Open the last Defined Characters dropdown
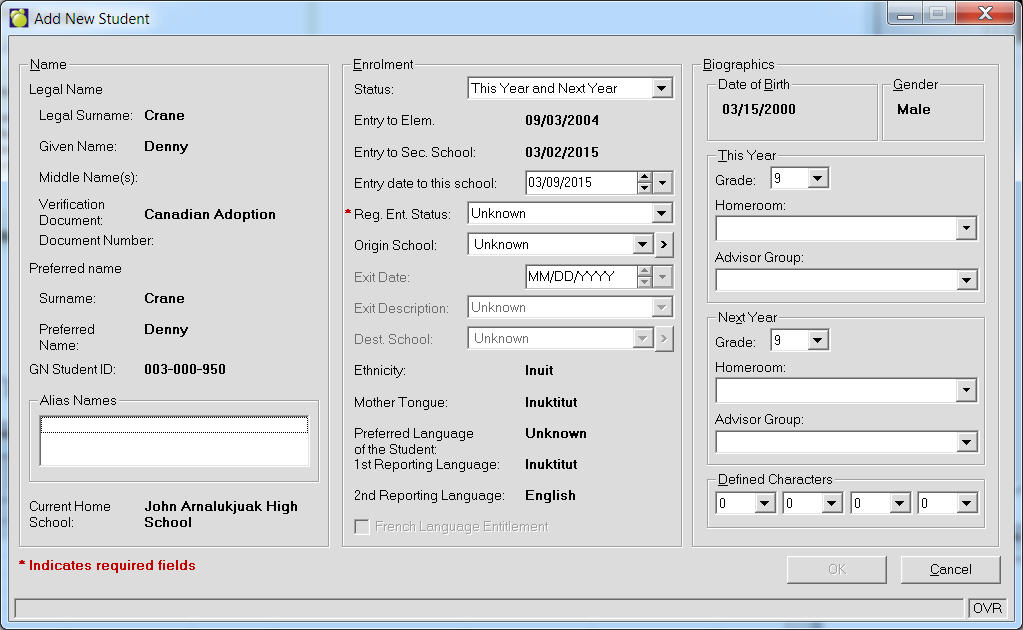Screen dimensions: 1023x630 [965, 504]
